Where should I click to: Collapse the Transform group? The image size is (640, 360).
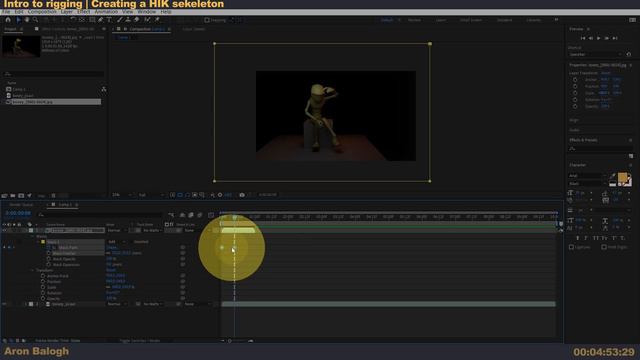click(32, 270)
